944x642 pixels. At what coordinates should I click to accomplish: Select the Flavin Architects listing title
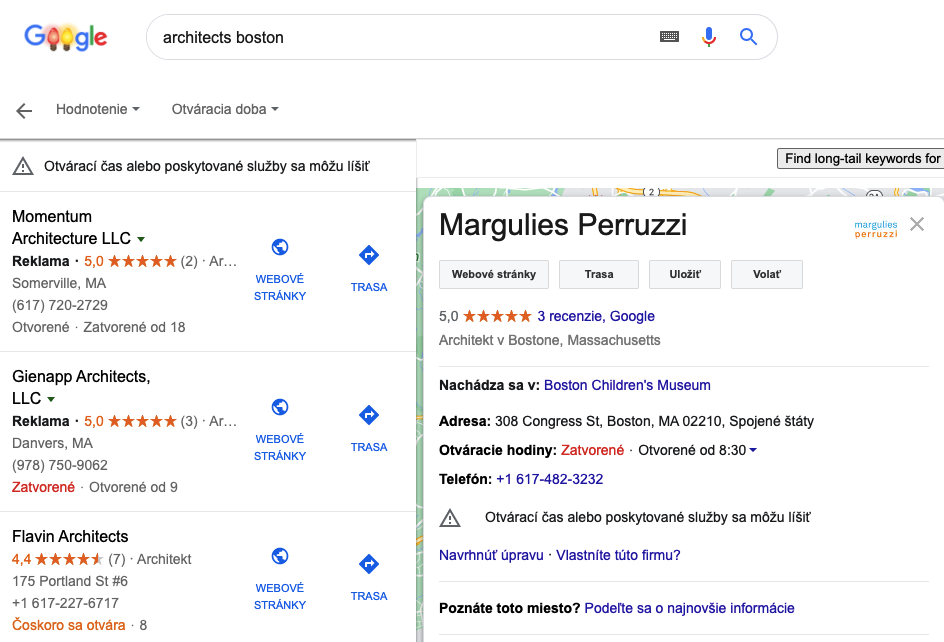(x=70, y=536)
